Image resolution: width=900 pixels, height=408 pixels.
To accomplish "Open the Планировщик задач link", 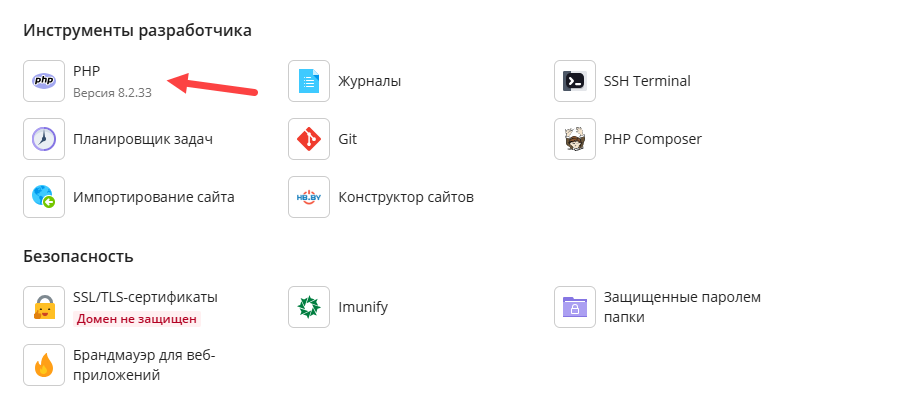I will point(143,139).
